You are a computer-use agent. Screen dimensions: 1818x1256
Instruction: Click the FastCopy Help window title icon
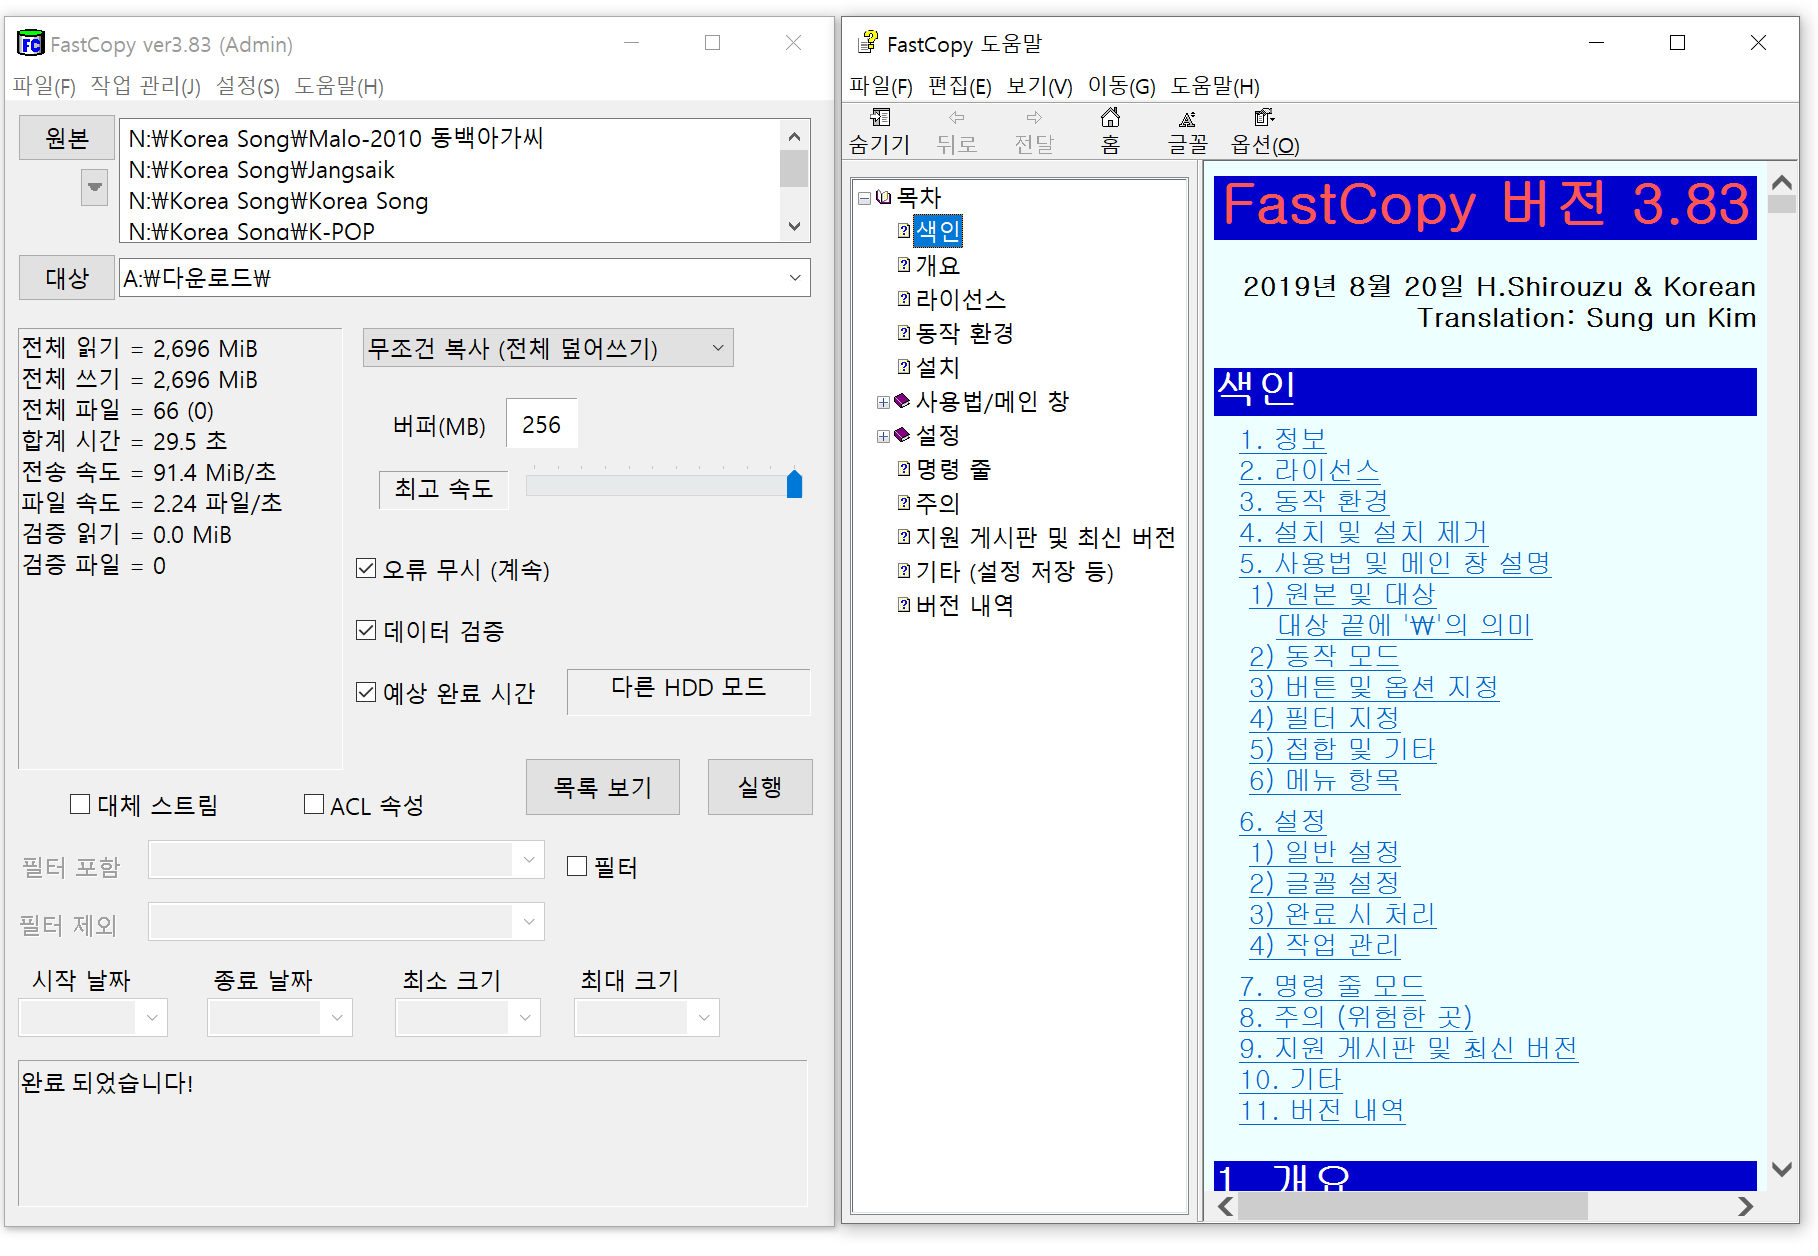pos(868,43)
